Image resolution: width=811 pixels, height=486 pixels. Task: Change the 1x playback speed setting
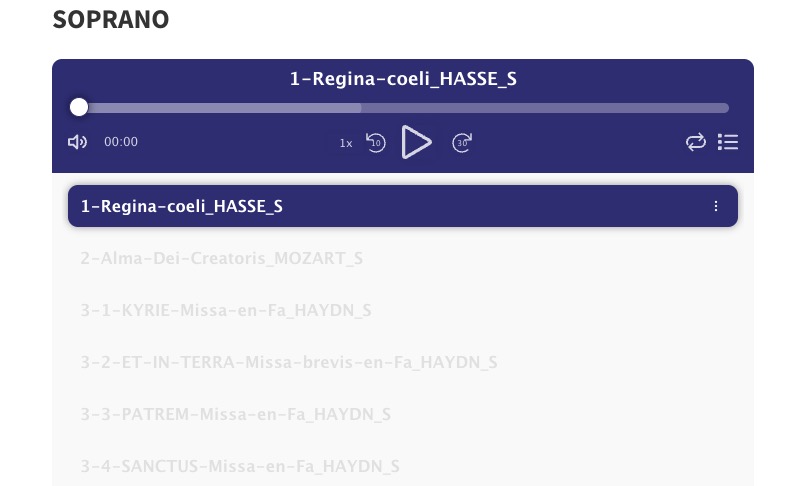click(346, 143)
